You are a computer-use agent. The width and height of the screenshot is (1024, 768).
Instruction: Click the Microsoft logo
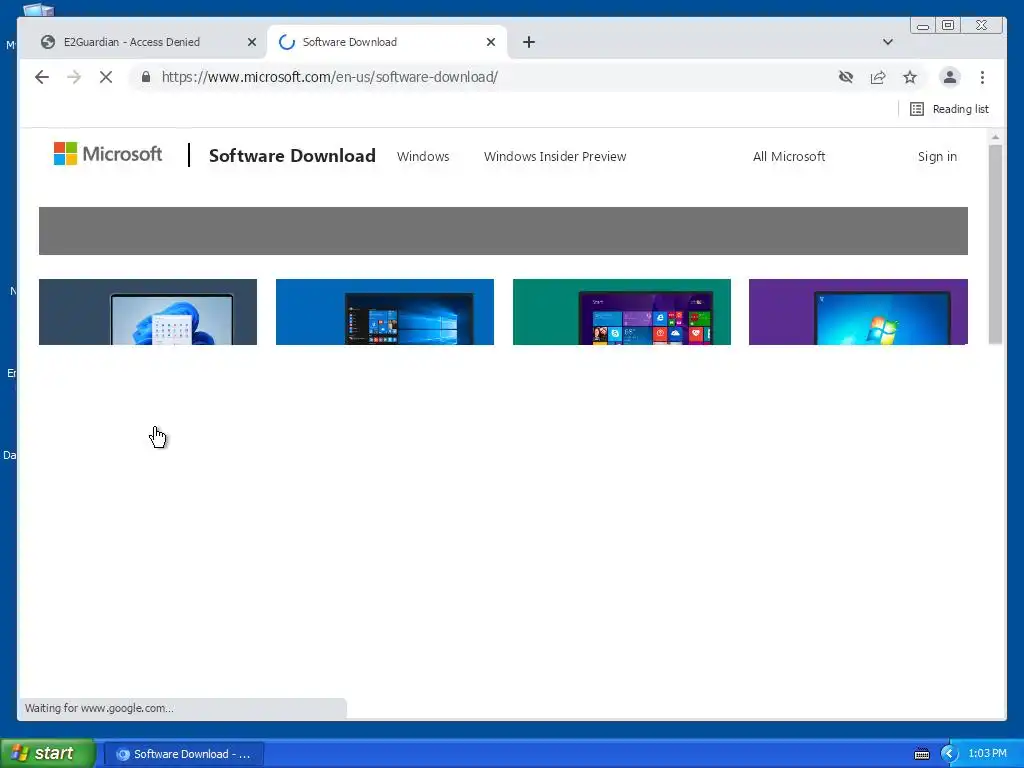pos(108,154)
